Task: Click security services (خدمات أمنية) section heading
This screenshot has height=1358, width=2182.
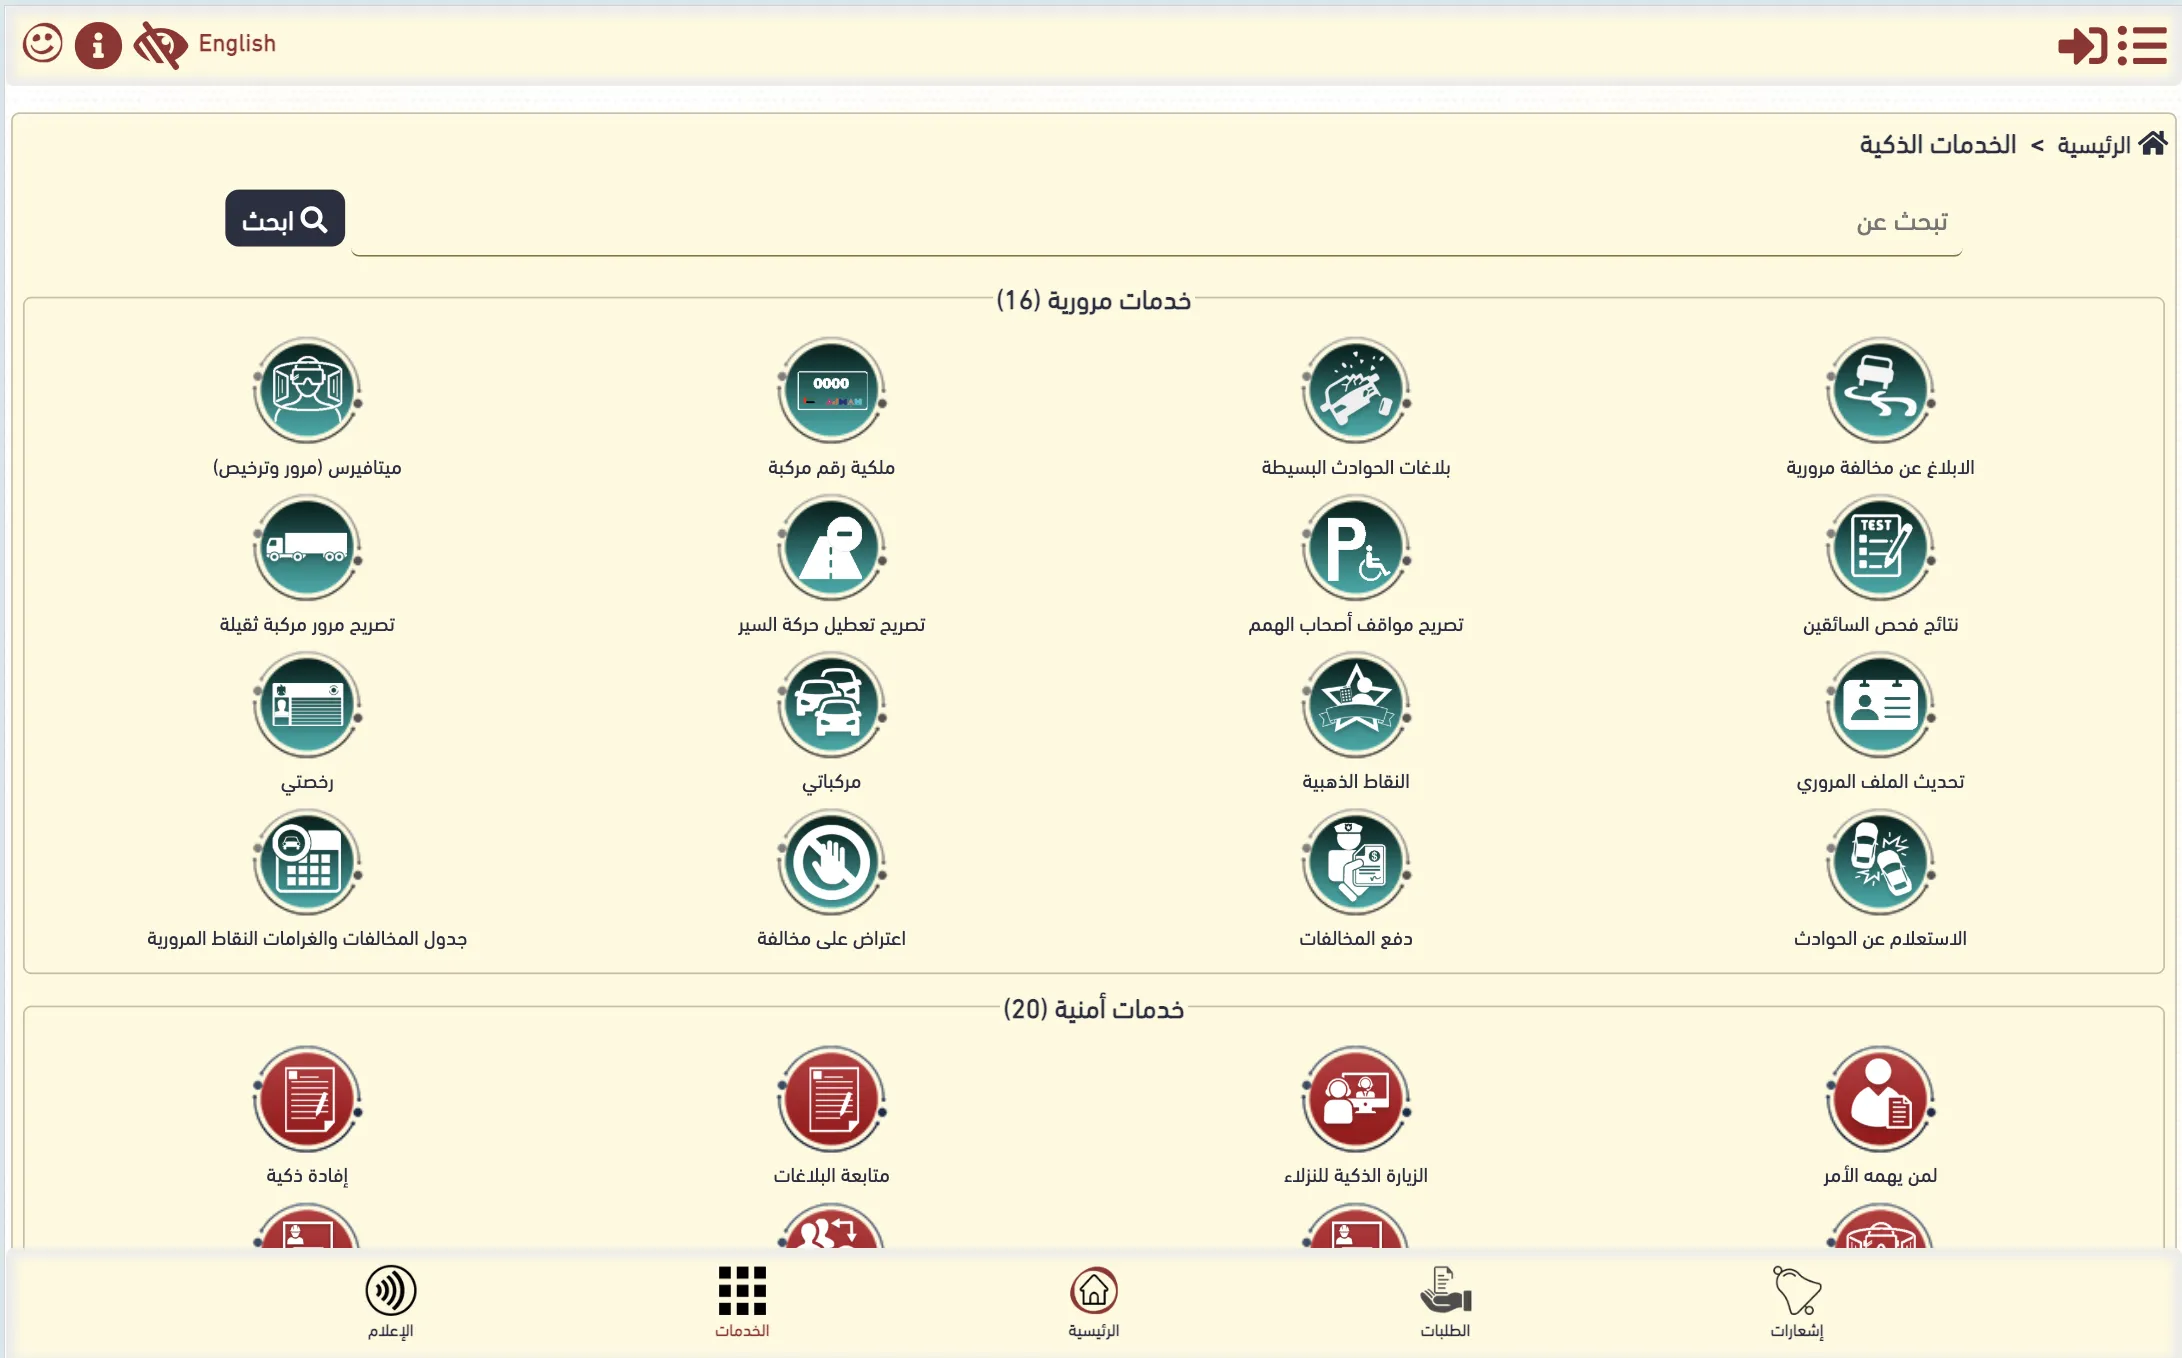Action: (x=1093, y=1009)
